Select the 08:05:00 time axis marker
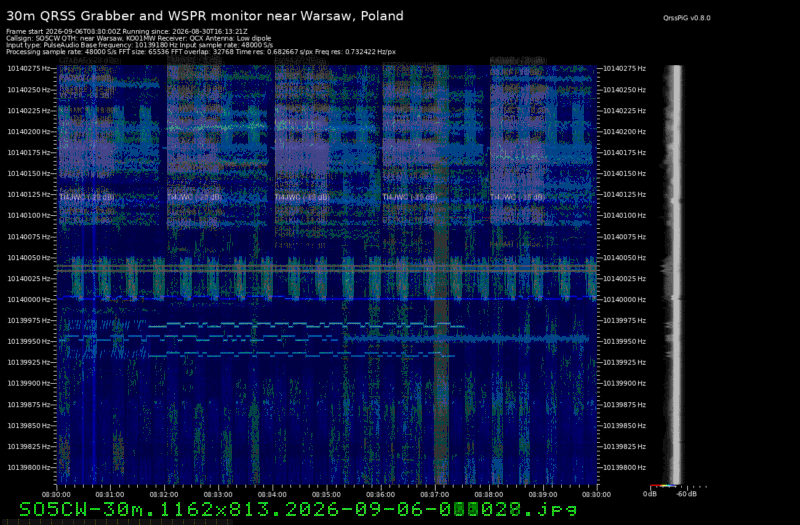This screenshot has width=800, height=525. tap(327, 494)
